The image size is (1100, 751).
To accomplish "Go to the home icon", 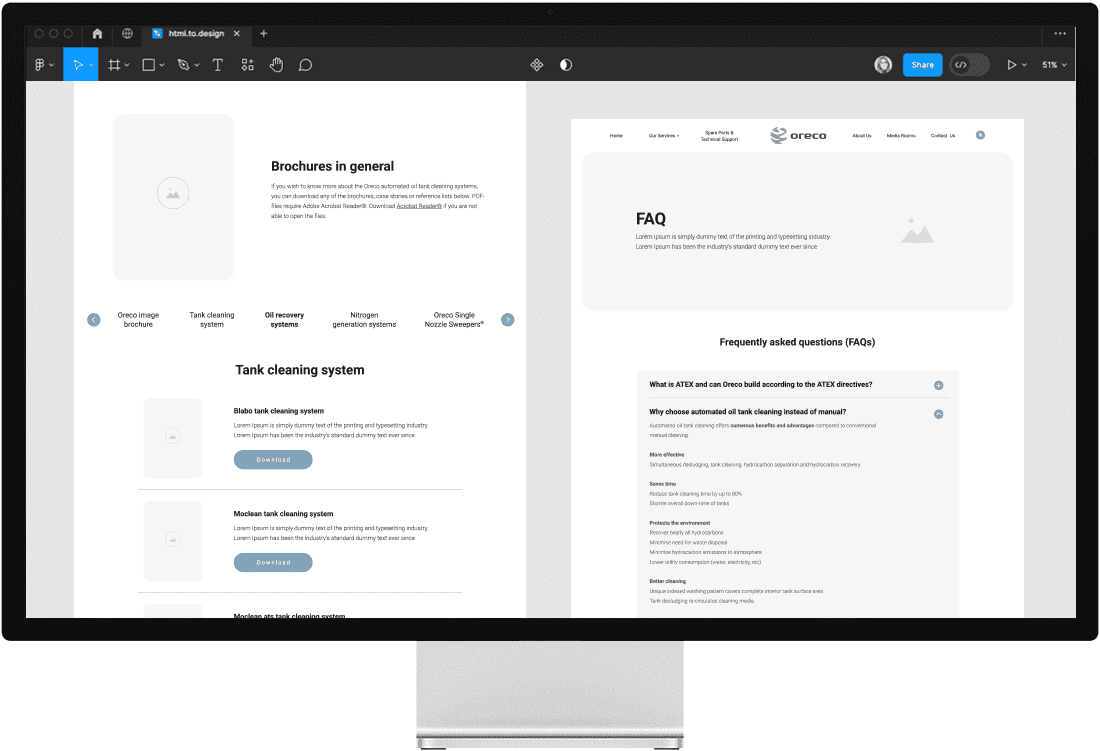I will click(x=98, y=33).
